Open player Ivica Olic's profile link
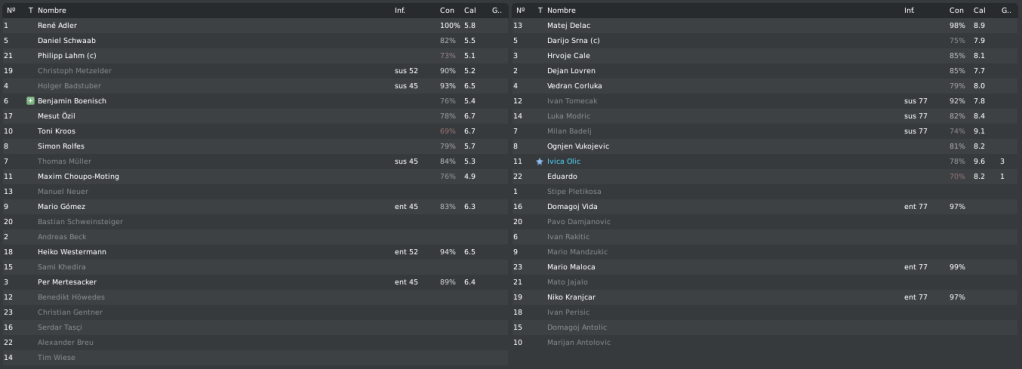The height and width of the screenshot is (369, 1022). (x=564, y=162)
